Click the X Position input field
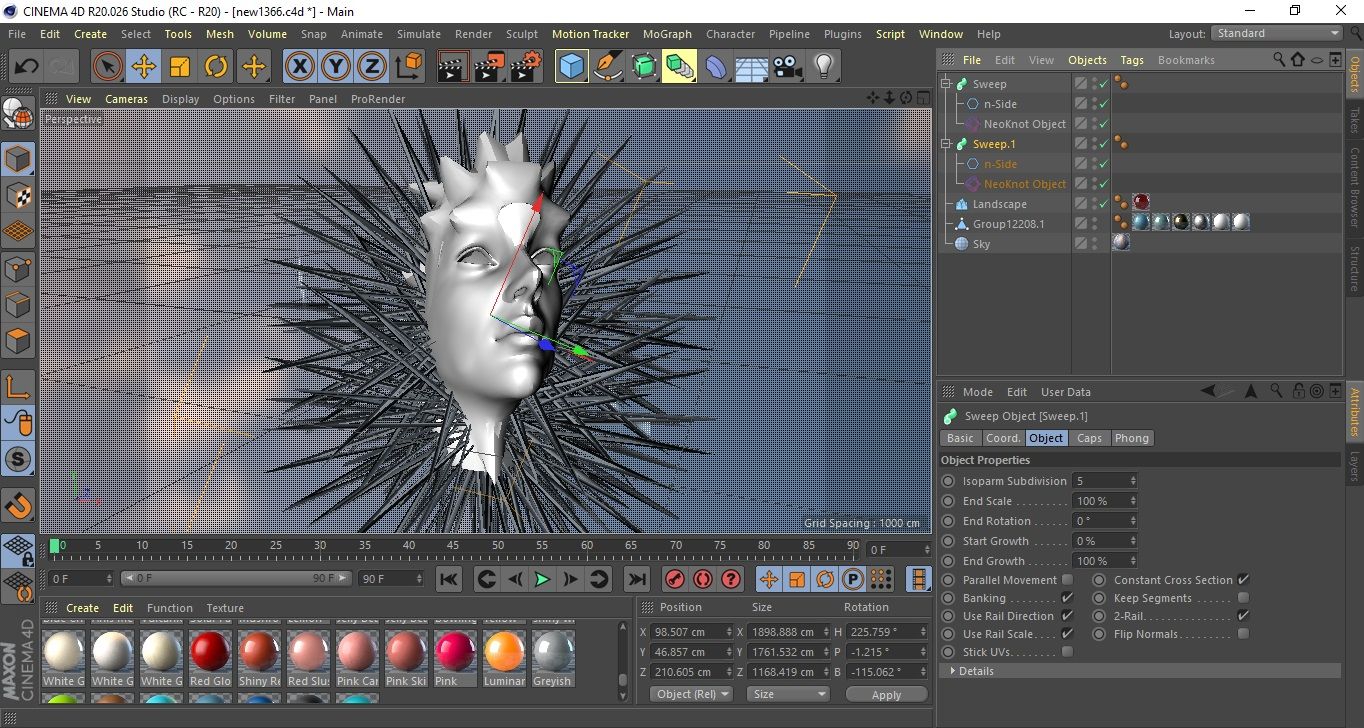The image size is (1364, 728). (692, 632)
